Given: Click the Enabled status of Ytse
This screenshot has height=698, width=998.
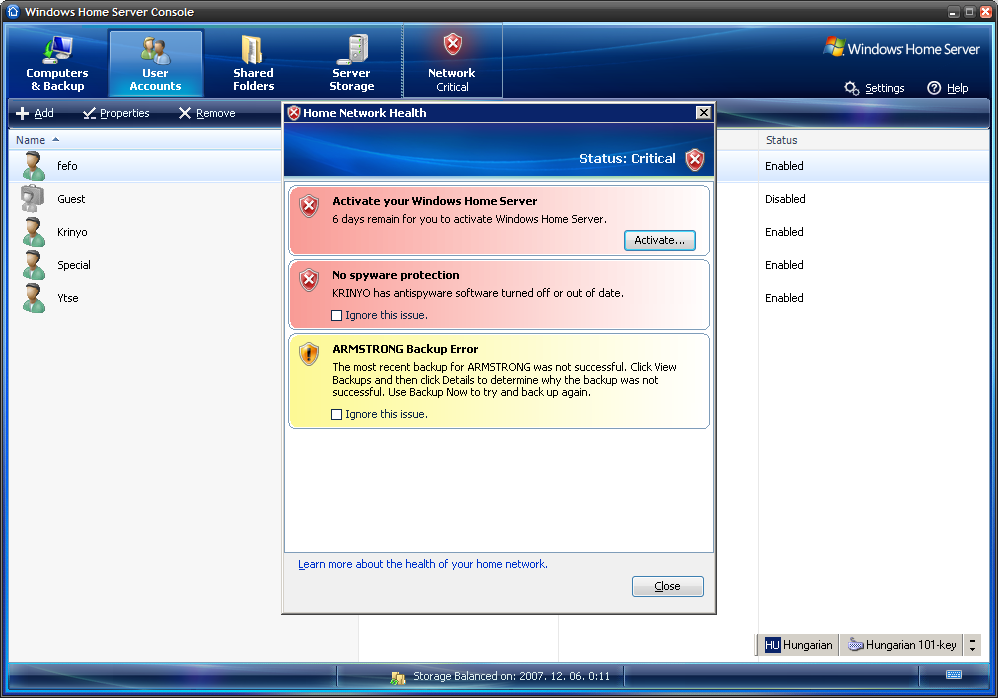Looking at the screenshot, I should (784, 298).
